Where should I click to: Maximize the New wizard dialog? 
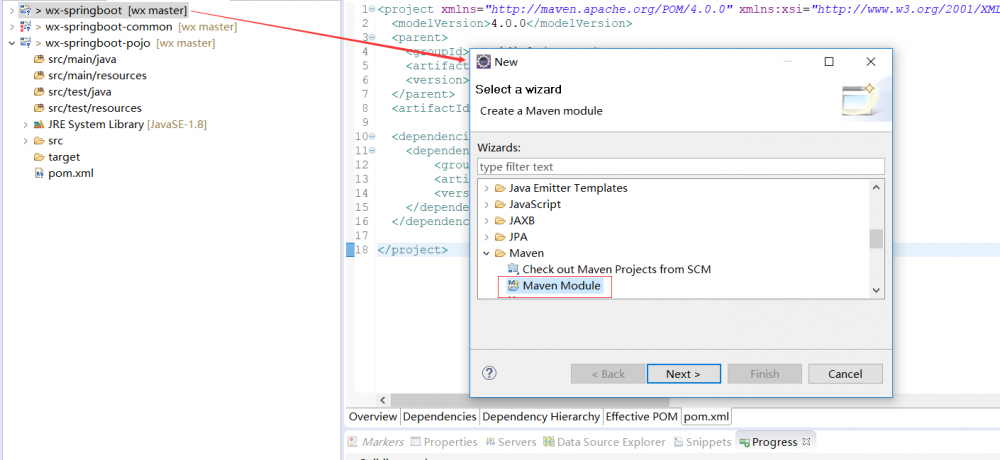pyautogui.click(x=829, y=62)
